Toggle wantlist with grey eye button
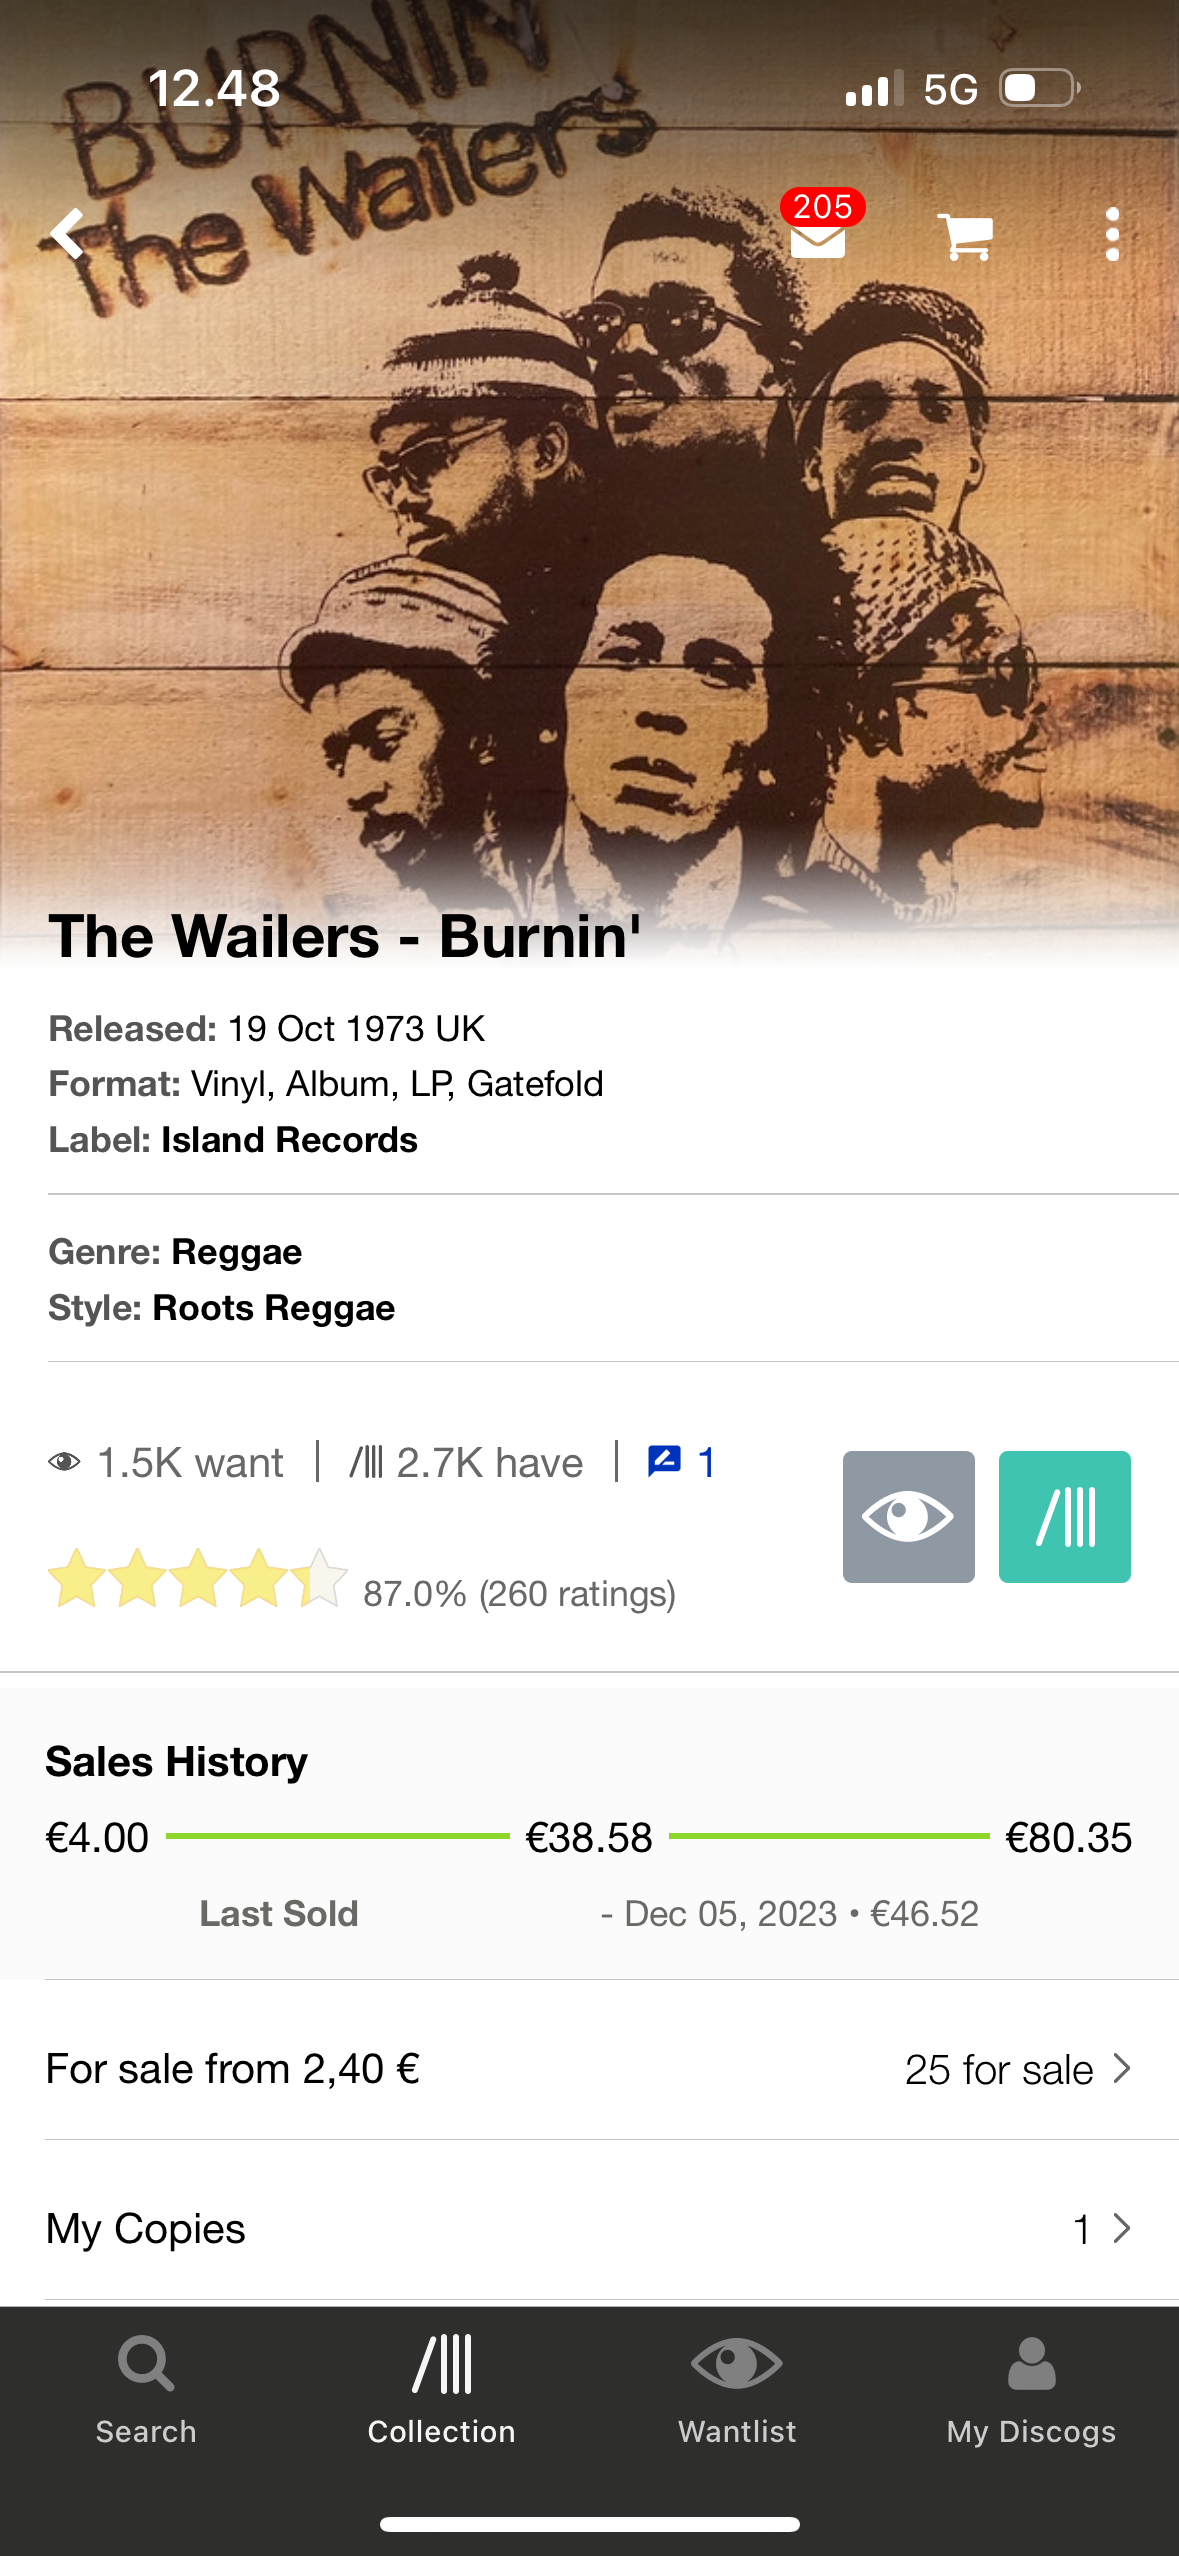1179x2556 pixels. click(x=908, y=1516)
